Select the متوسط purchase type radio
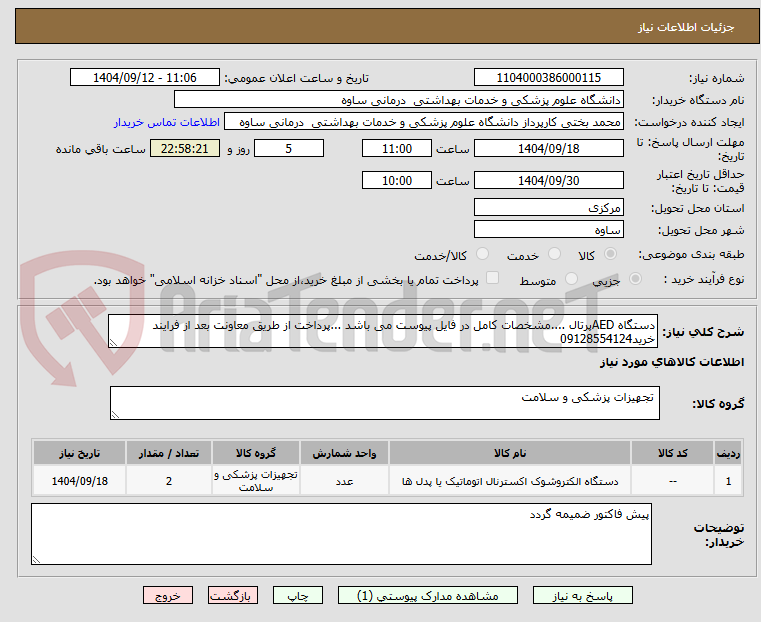Viewport: 761px width, 622px height. (572, 278)
